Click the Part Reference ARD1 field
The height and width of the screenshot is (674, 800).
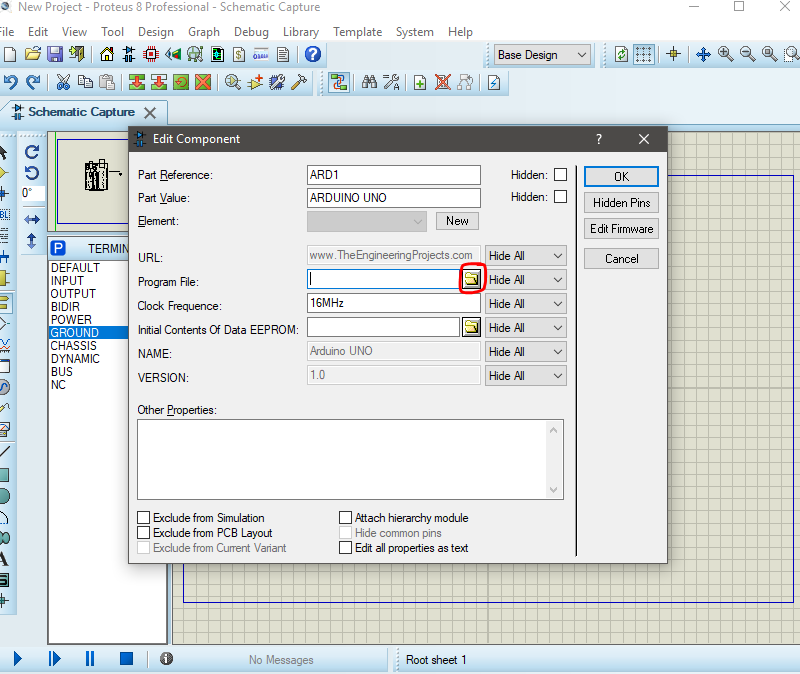393,174
